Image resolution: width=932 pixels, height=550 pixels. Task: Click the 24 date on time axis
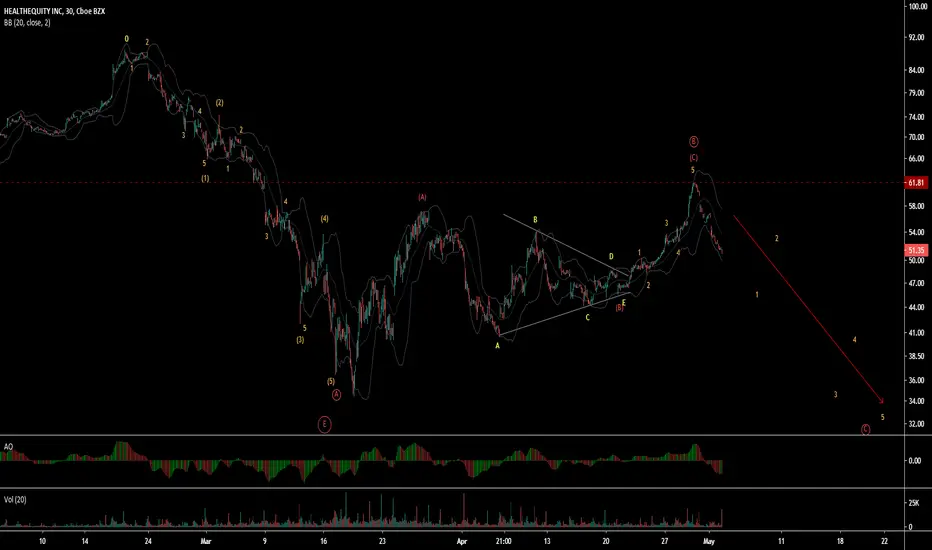coord(148,541)
